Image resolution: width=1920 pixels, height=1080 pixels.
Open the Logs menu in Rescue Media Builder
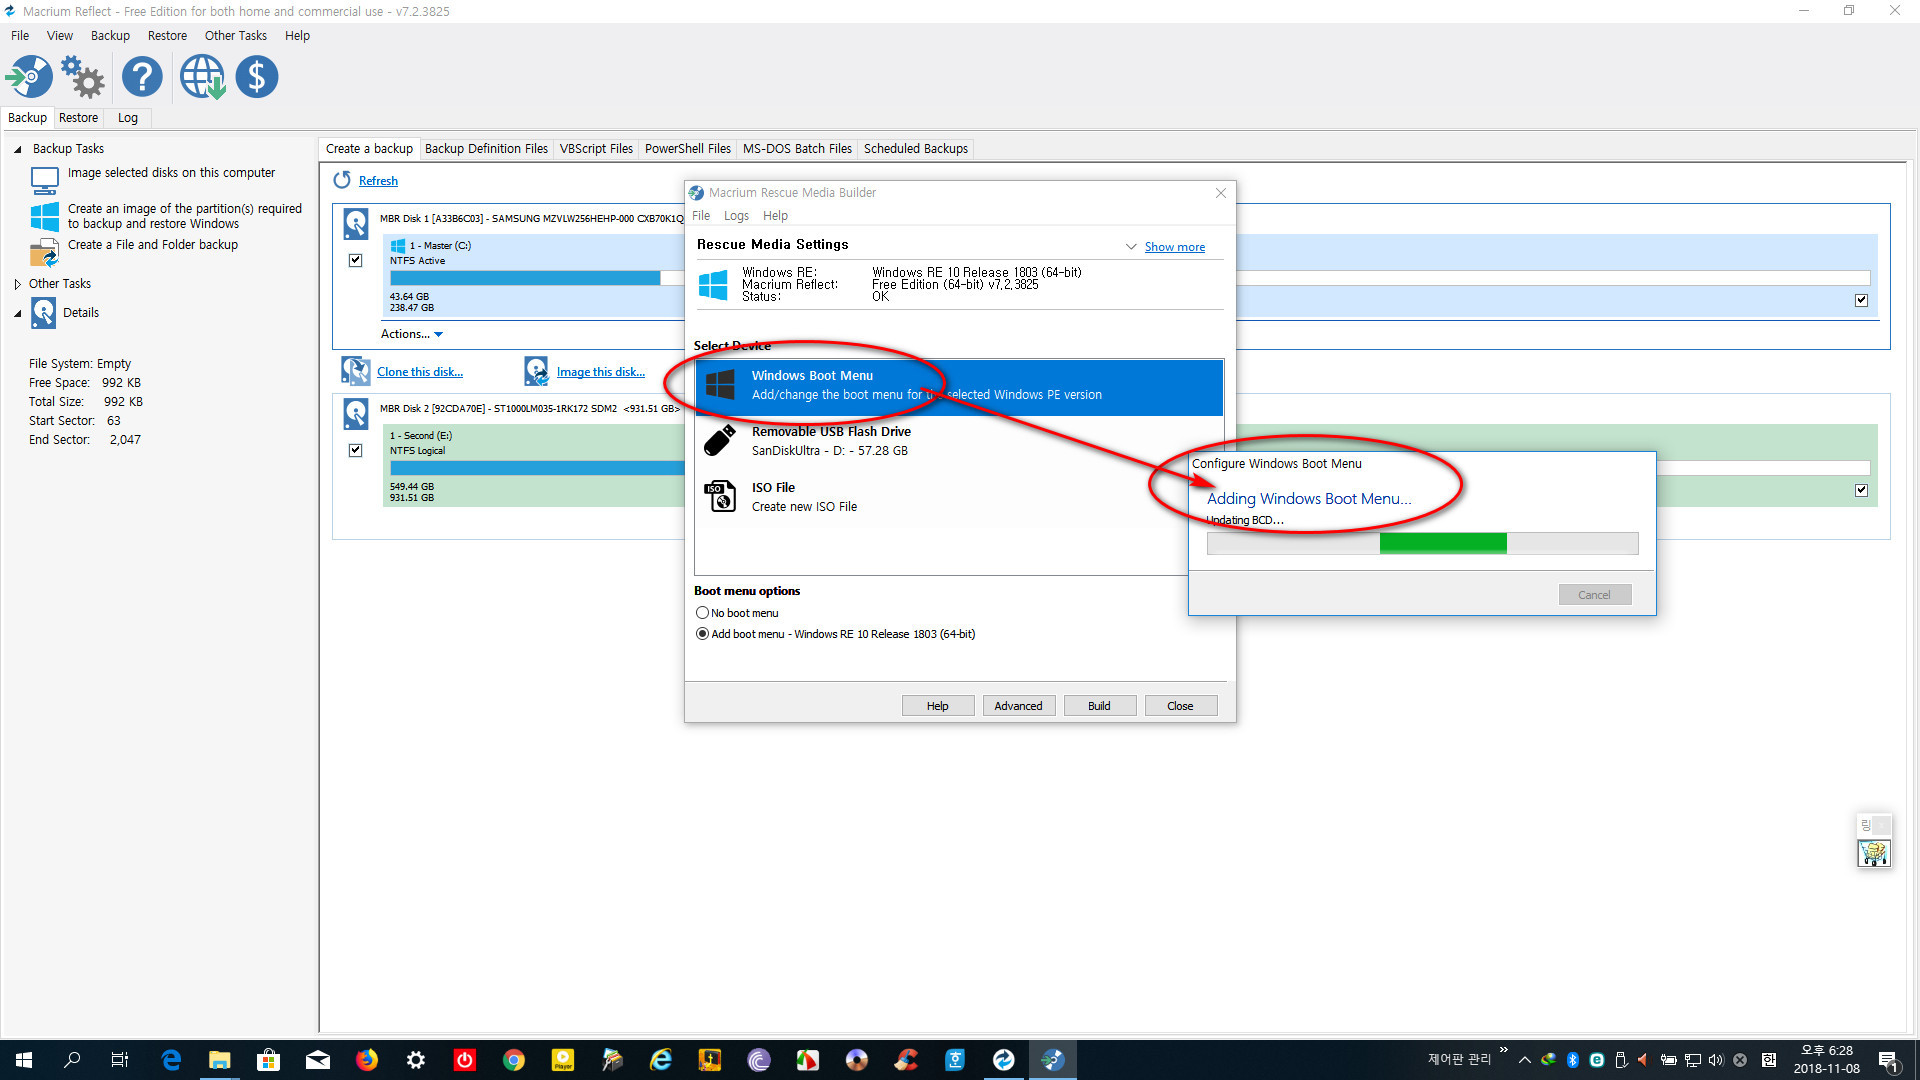coord(736,216)
